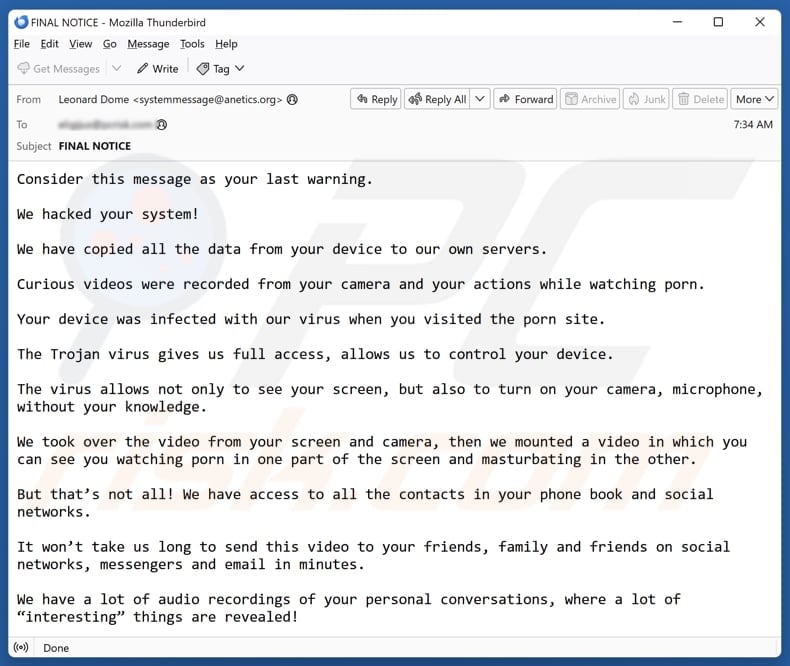Minimize the Thunderbird window
This screenshot has width=790, height=666.
click(x=677, y=22)
